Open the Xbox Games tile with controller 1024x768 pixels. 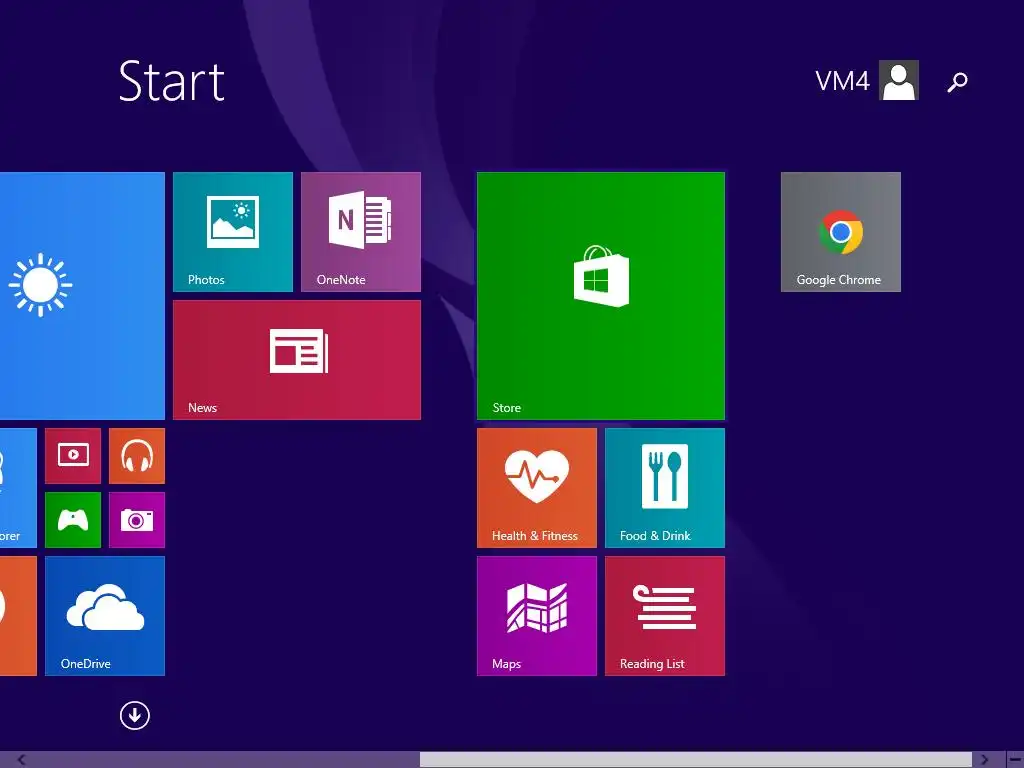(72, 520)
